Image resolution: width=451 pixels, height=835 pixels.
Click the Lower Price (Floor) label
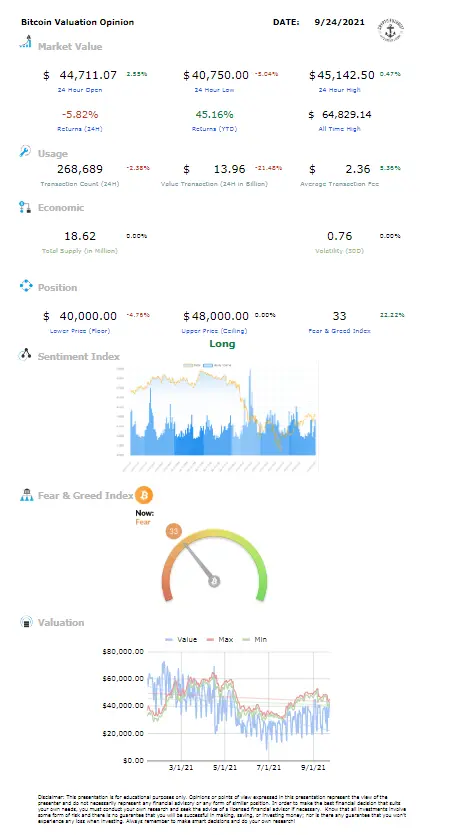click(80, 331)
